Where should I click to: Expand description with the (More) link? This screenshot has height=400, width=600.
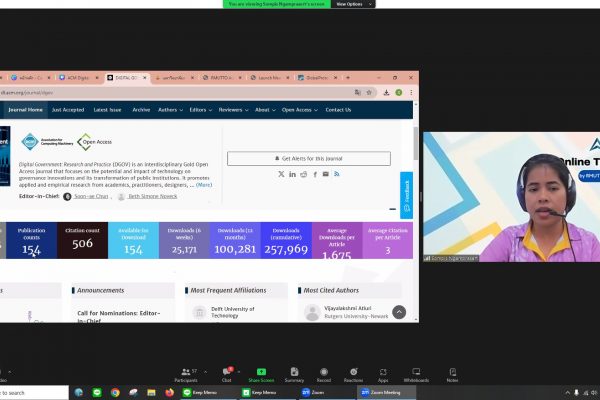[204, 185]
